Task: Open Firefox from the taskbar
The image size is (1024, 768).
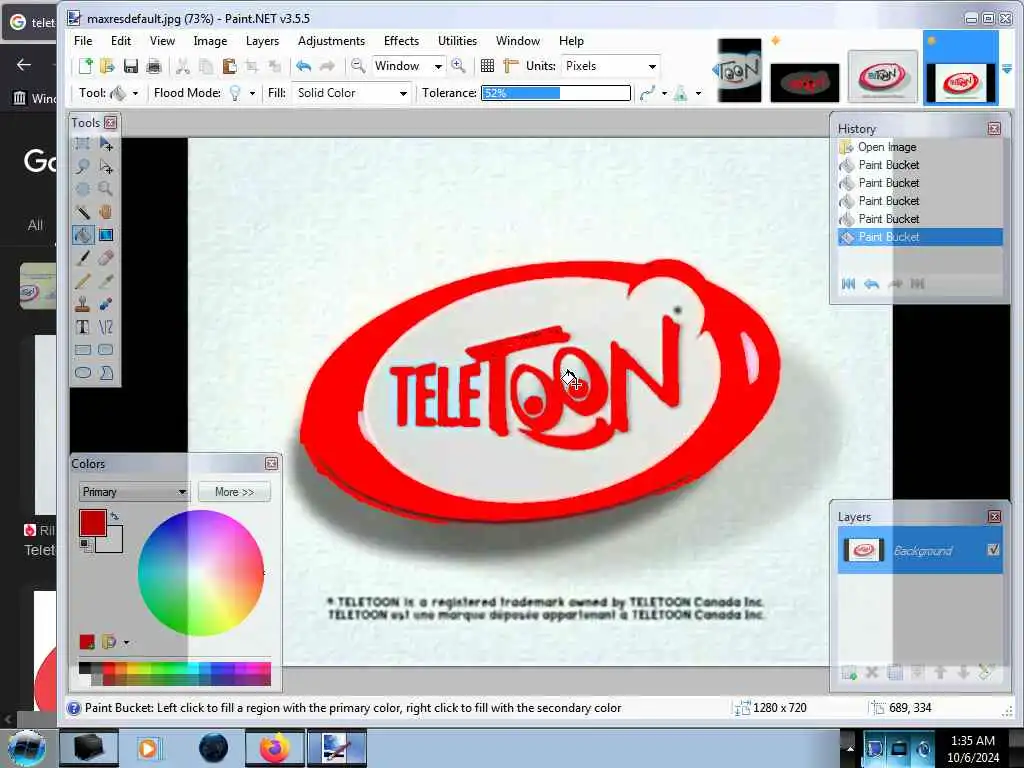Action: [x=274, y=748]
